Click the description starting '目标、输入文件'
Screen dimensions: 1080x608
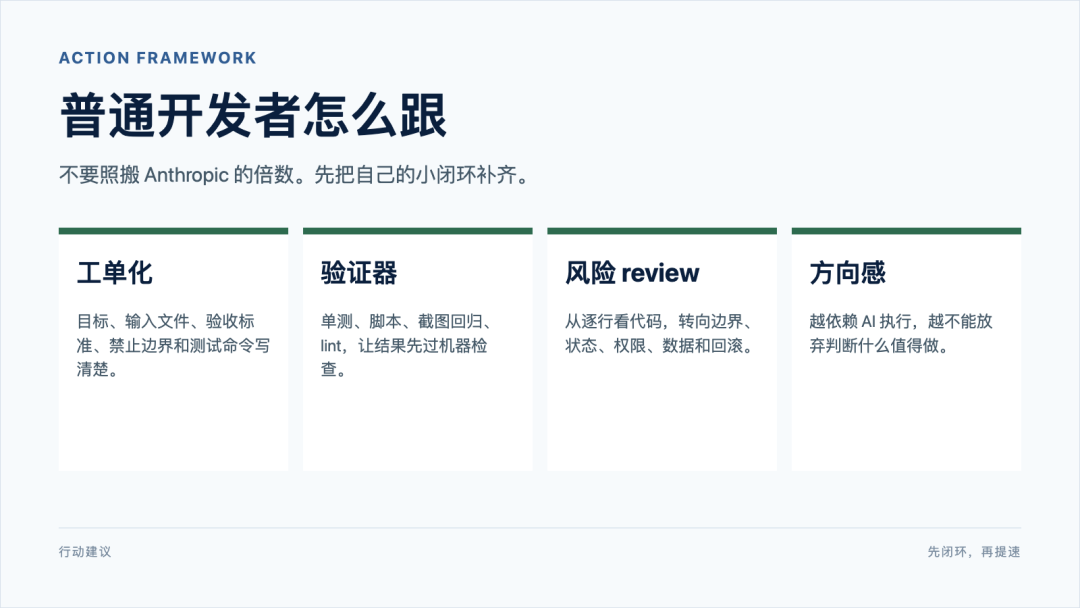tap(173, 345)
